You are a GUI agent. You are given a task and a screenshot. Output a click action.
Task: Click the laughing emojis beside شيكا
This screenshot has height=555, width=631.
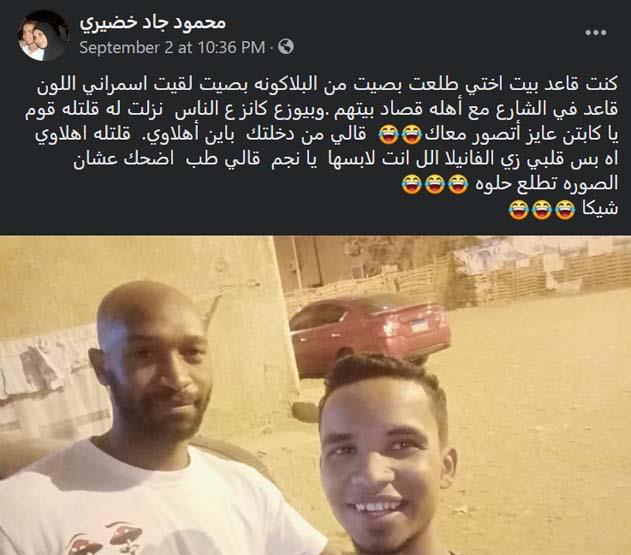point(542,209)
